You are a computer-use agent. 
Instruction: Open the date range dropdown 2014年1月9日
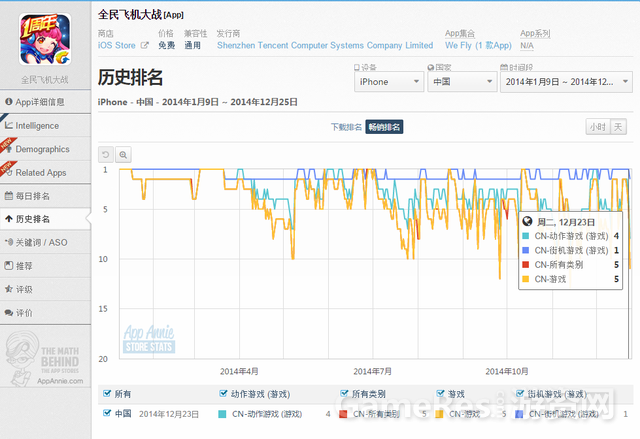pos(567,82)
